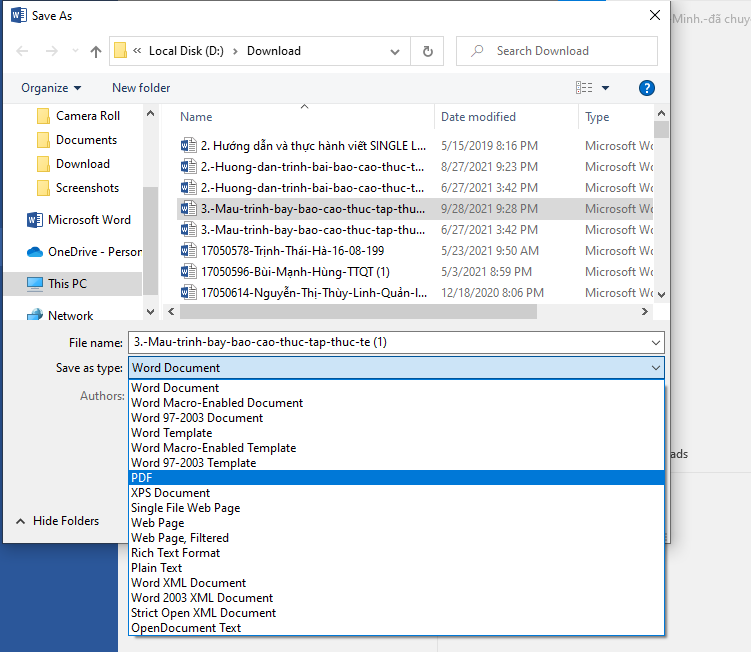This screenshot has height=652, width=751.
Task: Choose Word Template type
Action: point(397,433)
